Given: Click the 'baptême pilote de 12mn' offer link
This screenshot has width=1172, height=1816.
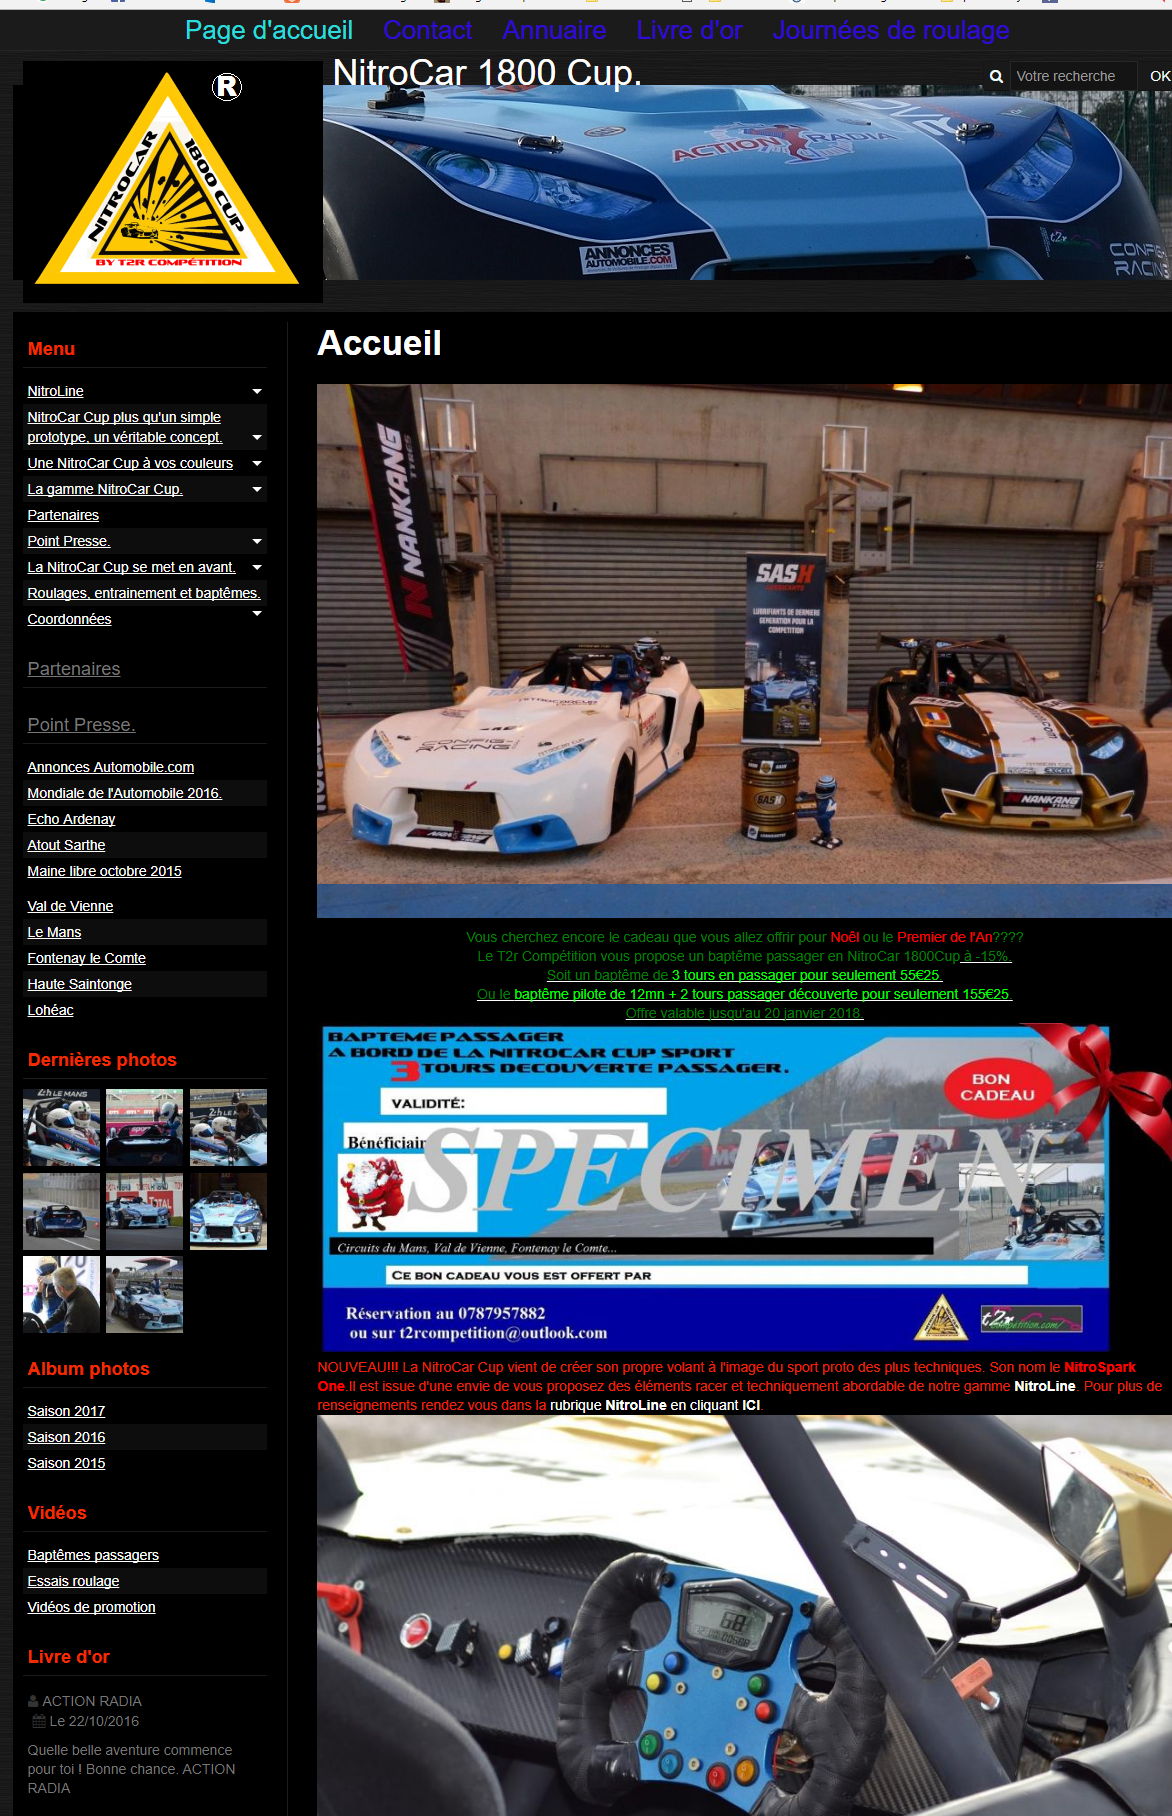Looking at the screenshot, I should [762, 994].
